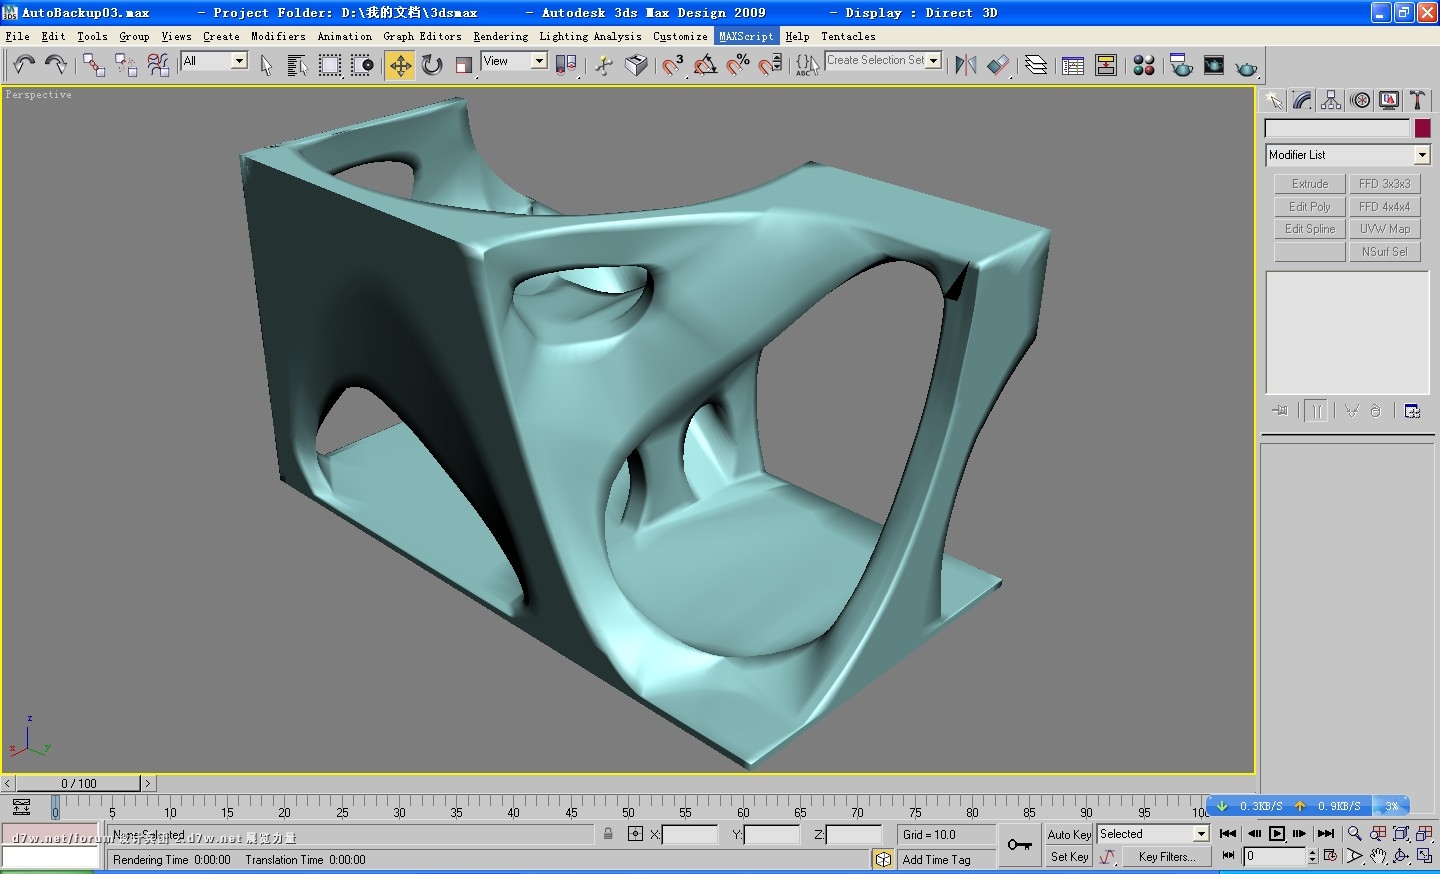
Task: Click the Unlink Selection tool
Action: pyautogui.click(x=126, y=65)
